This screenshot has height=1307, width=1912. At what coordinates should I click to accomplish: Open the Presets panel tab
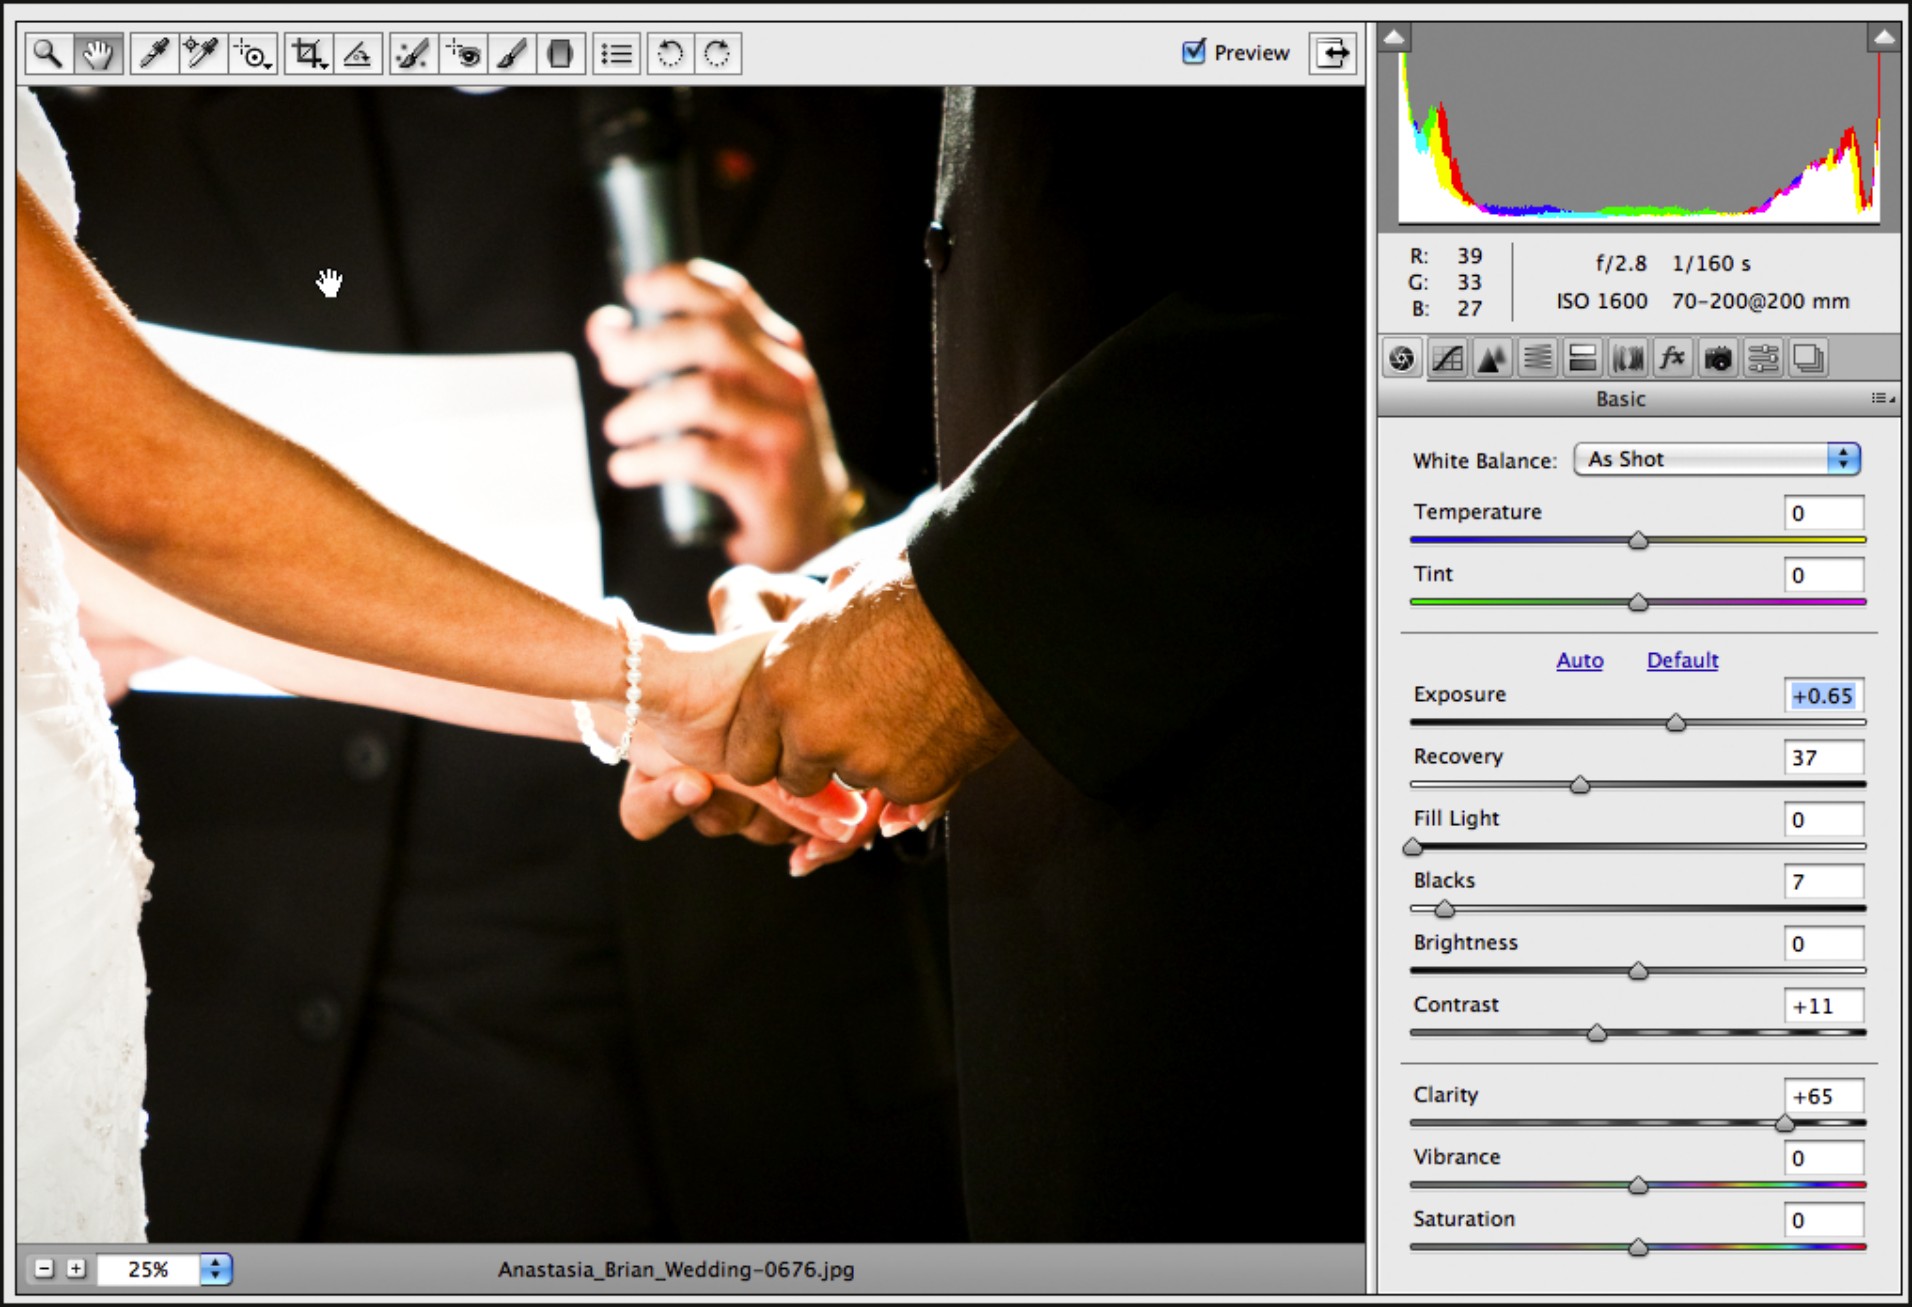(x=1763, y=358)
